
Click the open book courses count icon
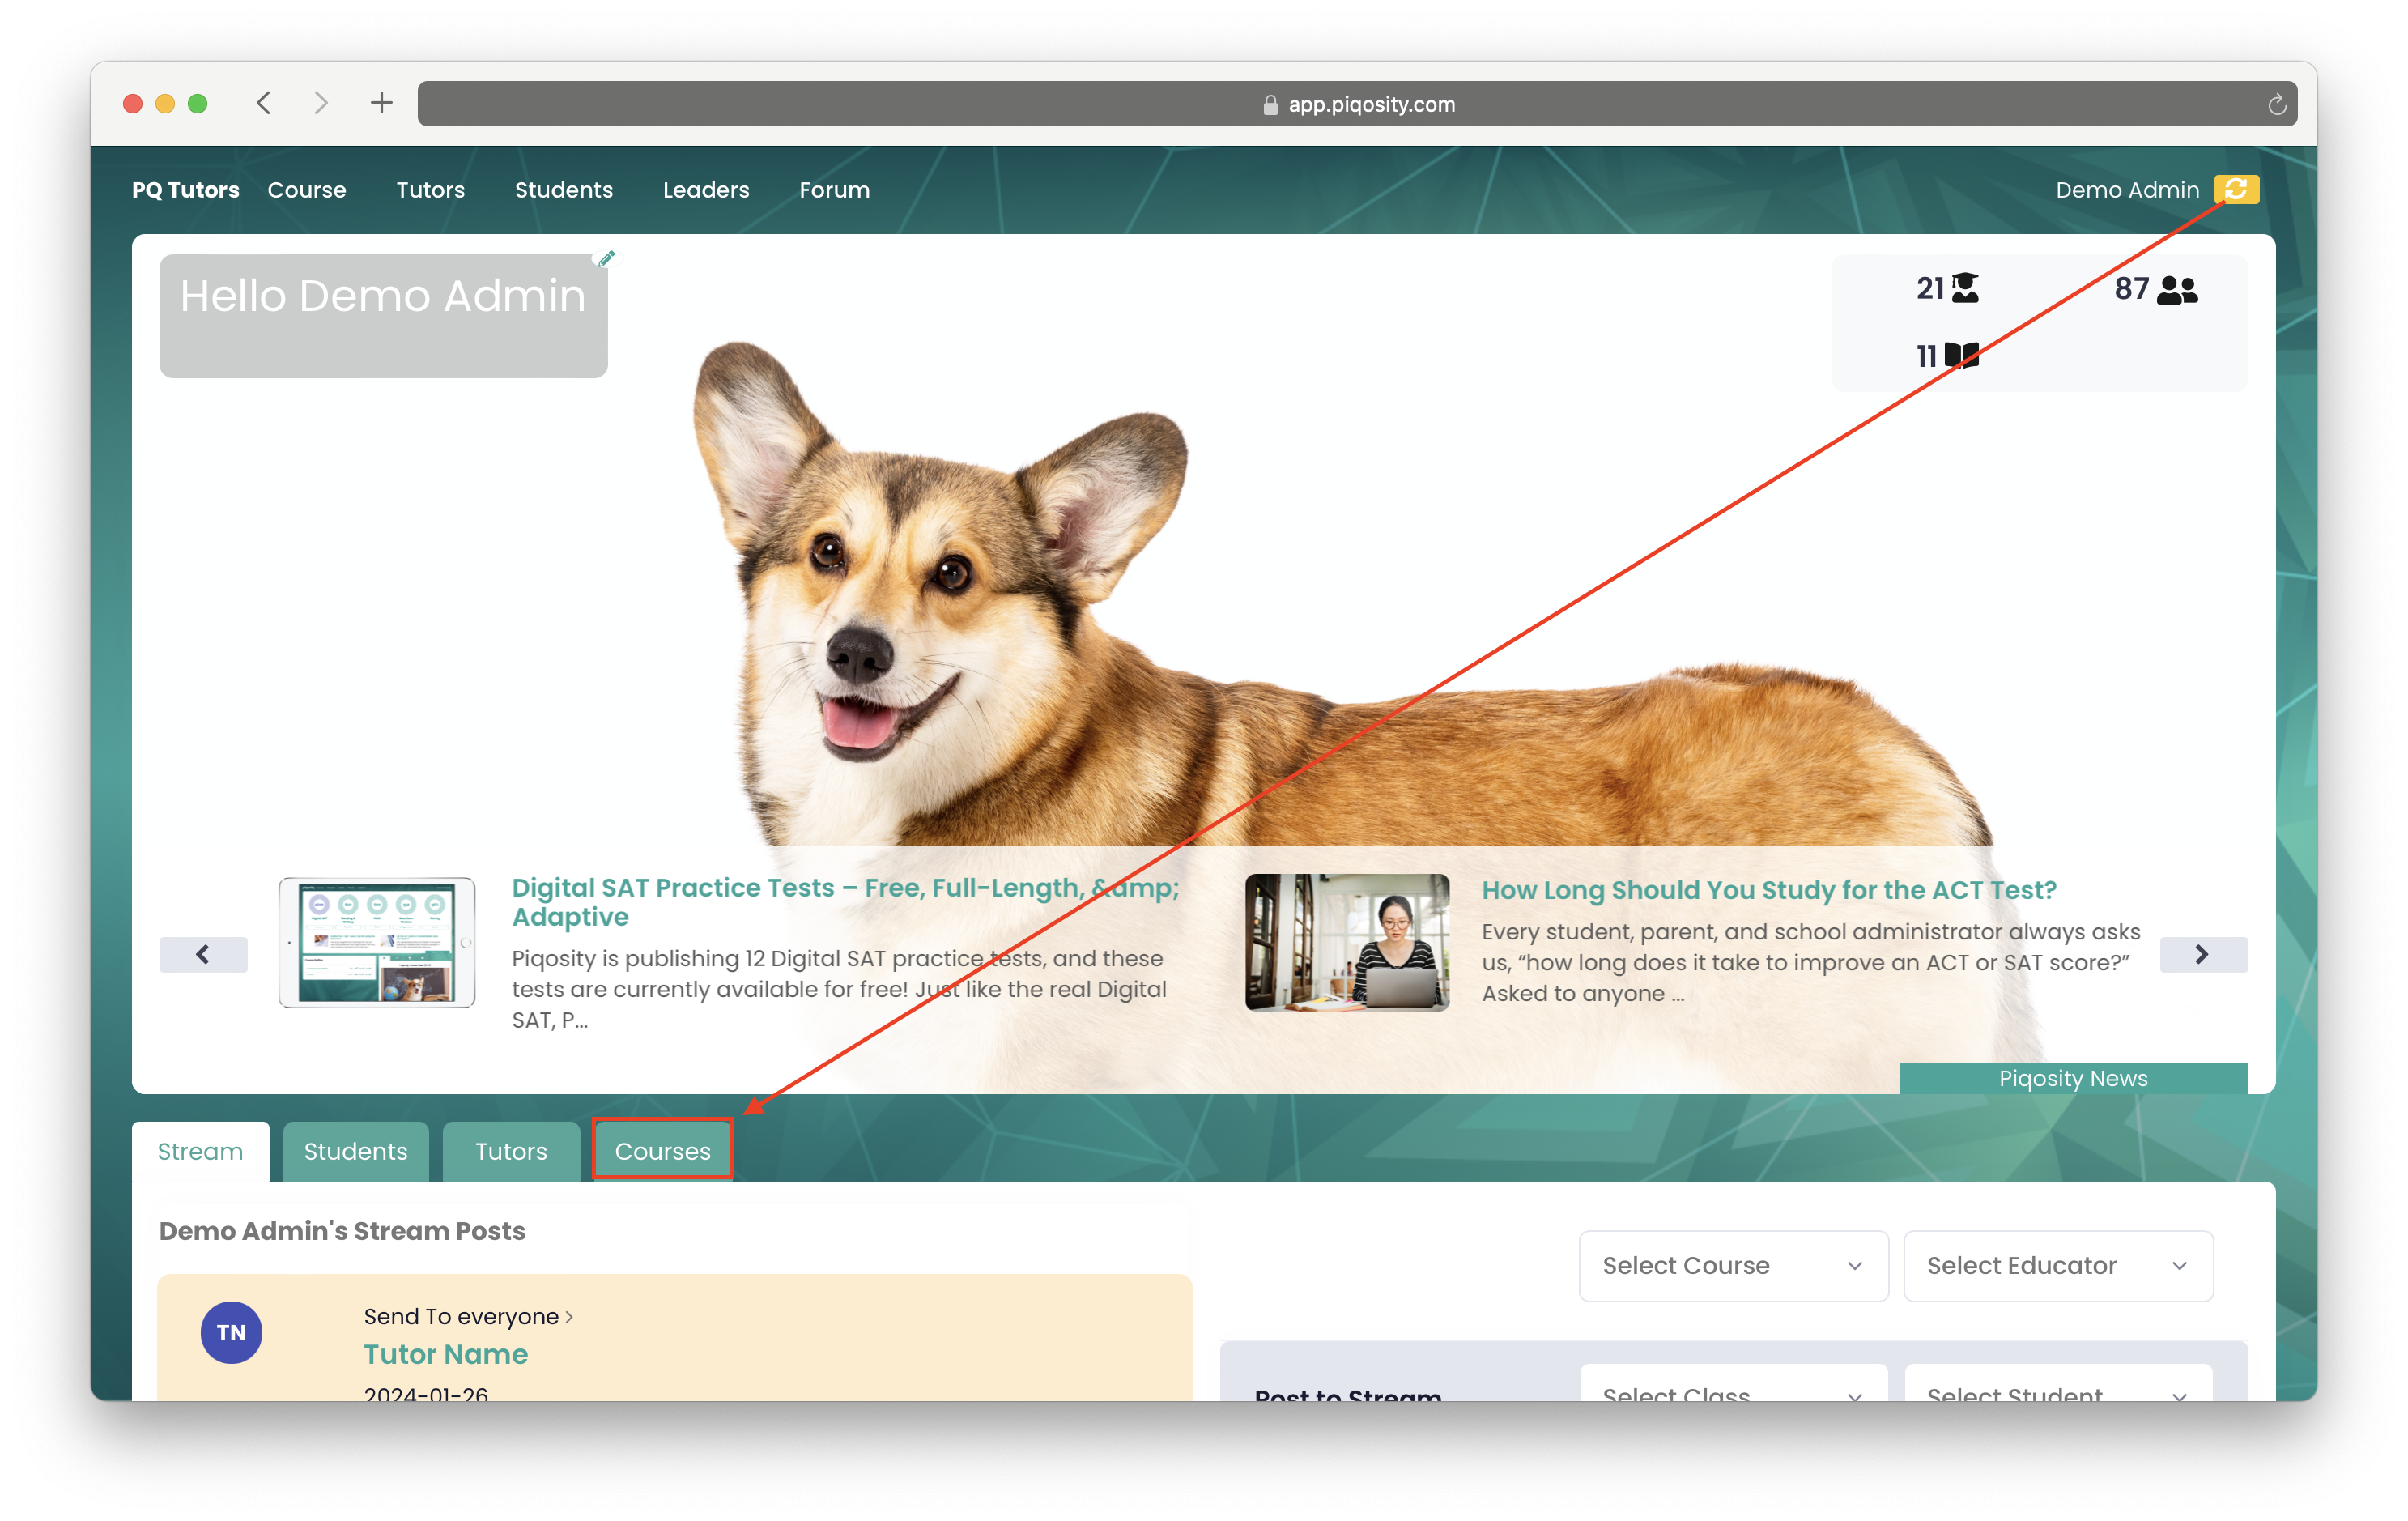pyautogui.click(x=1961, y=356)
